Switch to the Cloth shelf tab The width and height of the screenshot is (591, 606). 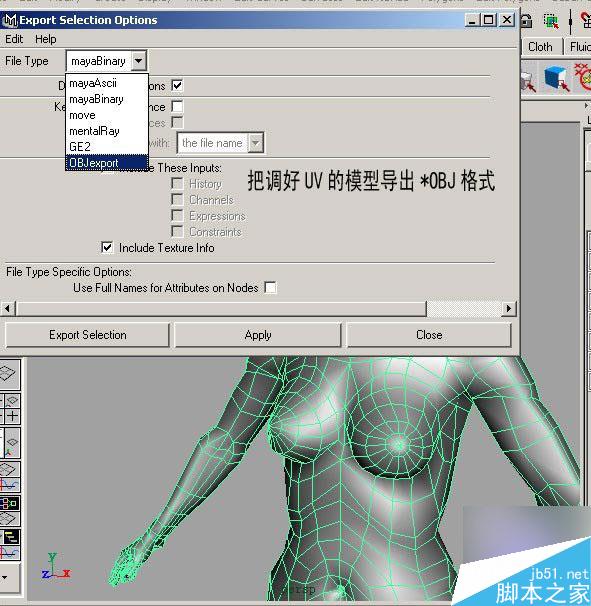tap(540, 47)
